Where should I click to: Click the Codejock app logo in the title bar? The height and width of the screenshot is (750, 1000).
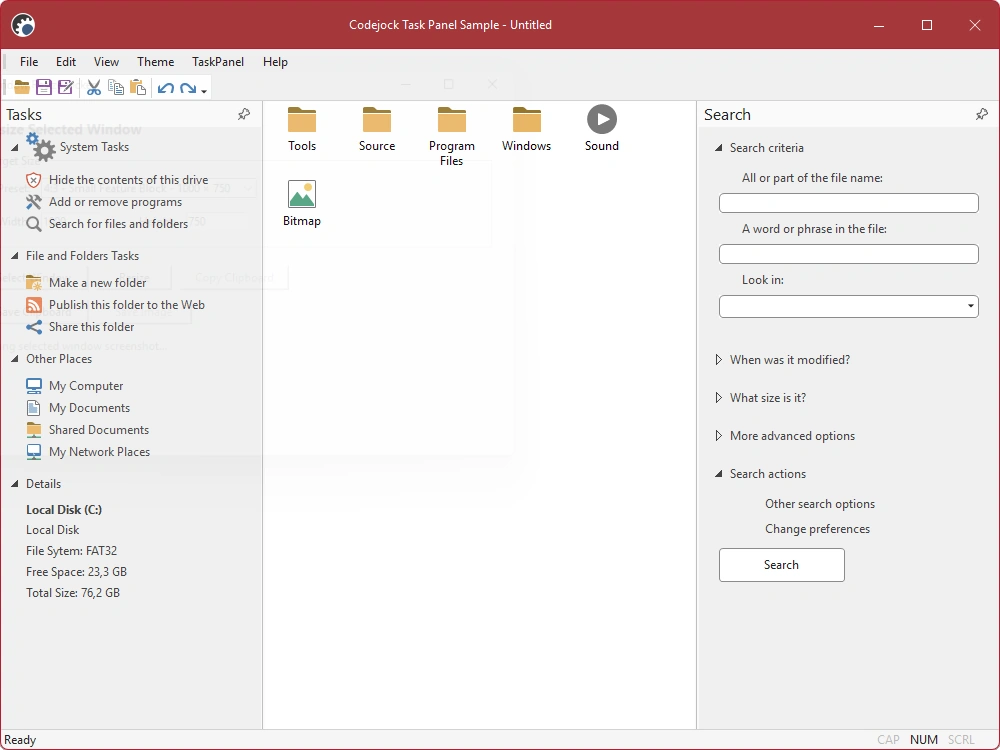coord(23,25)
